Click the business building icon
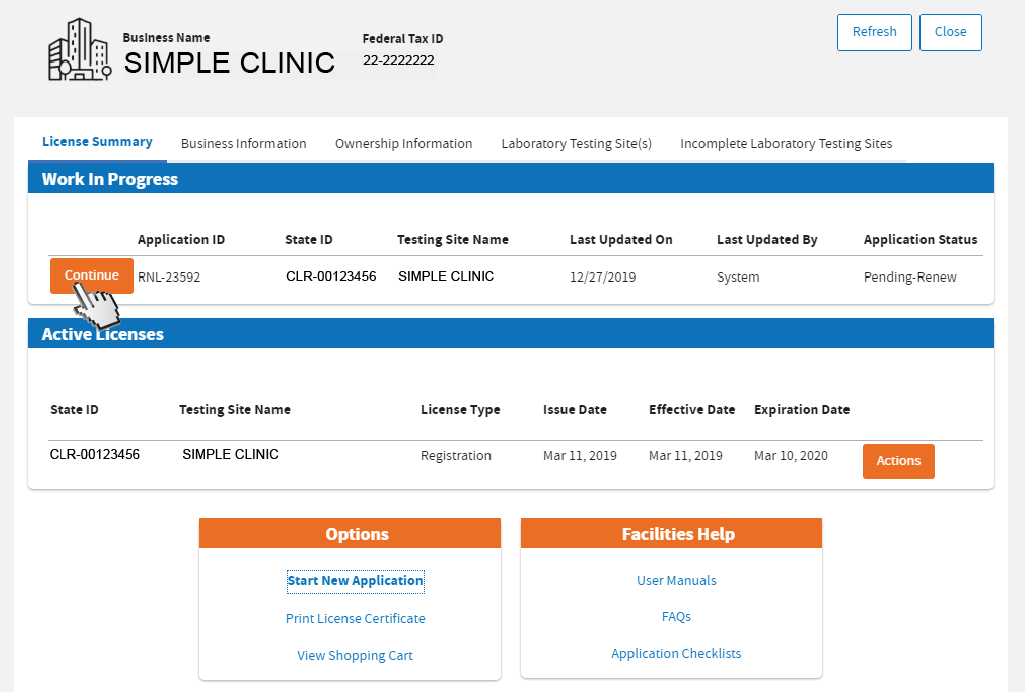 click(79, 50)
